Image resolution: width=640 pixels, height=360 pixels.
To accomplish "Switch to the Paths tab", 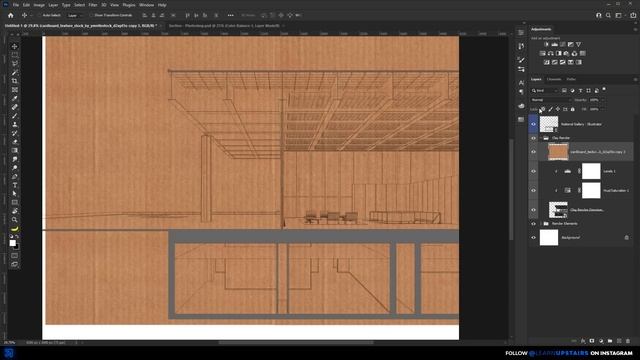I will click(x=571, y=79).
